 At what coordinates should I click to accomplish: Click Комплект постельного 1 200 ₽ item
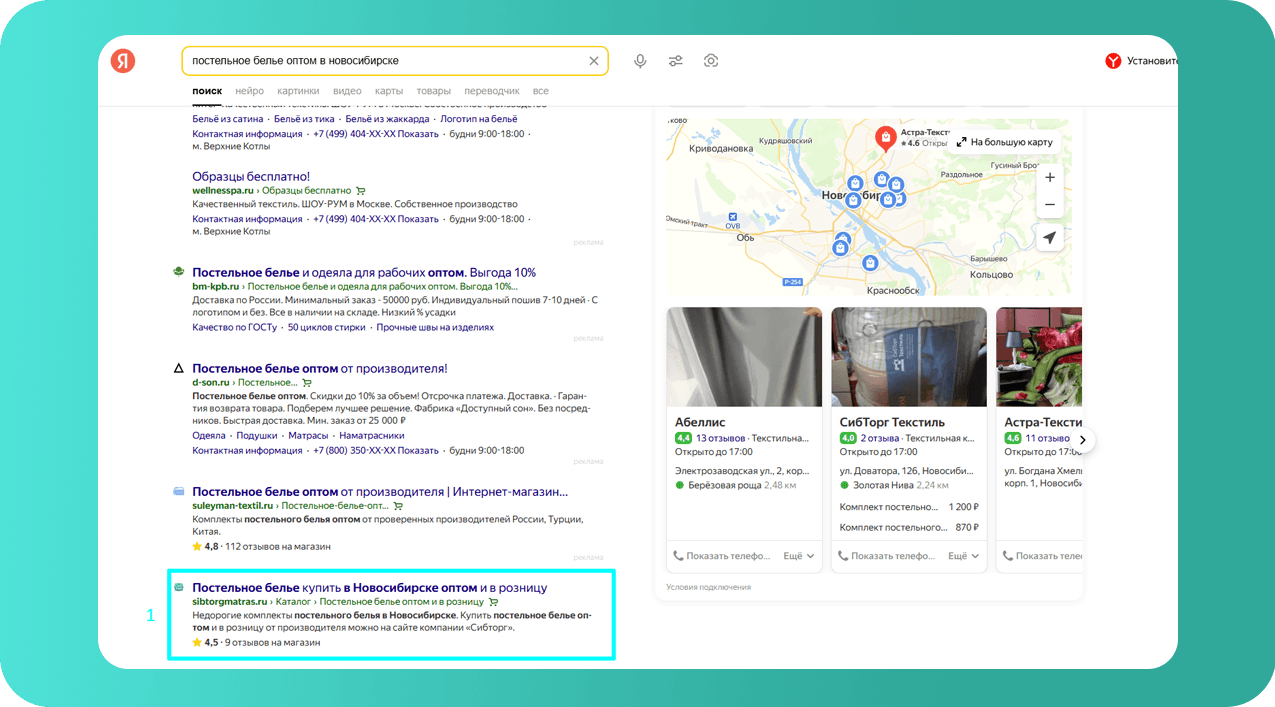pos(909,507)
